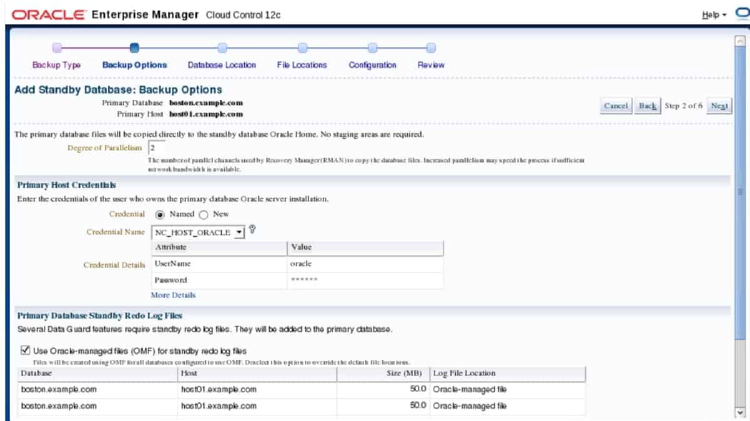Viewport: 750px width, 421px height.
Task: Open the More Details link
Action: coord(173,295)
